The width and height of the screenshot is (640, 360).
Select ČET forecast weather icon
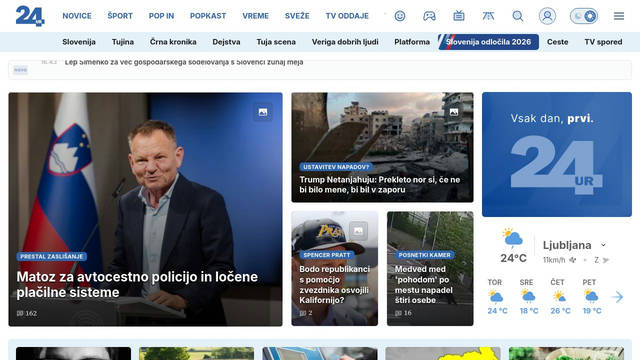pos(559,296)
